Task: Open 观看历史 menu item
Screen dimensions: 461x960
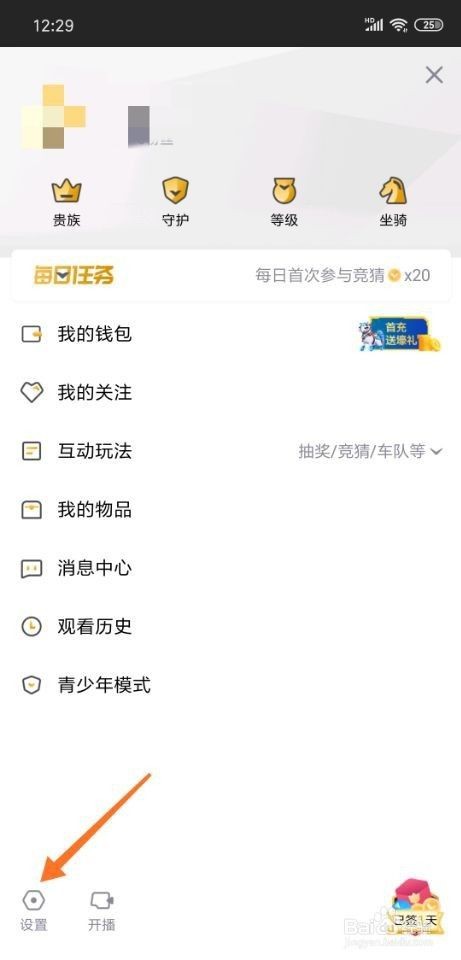Action: pyautogui.click(x=230, y=626)
